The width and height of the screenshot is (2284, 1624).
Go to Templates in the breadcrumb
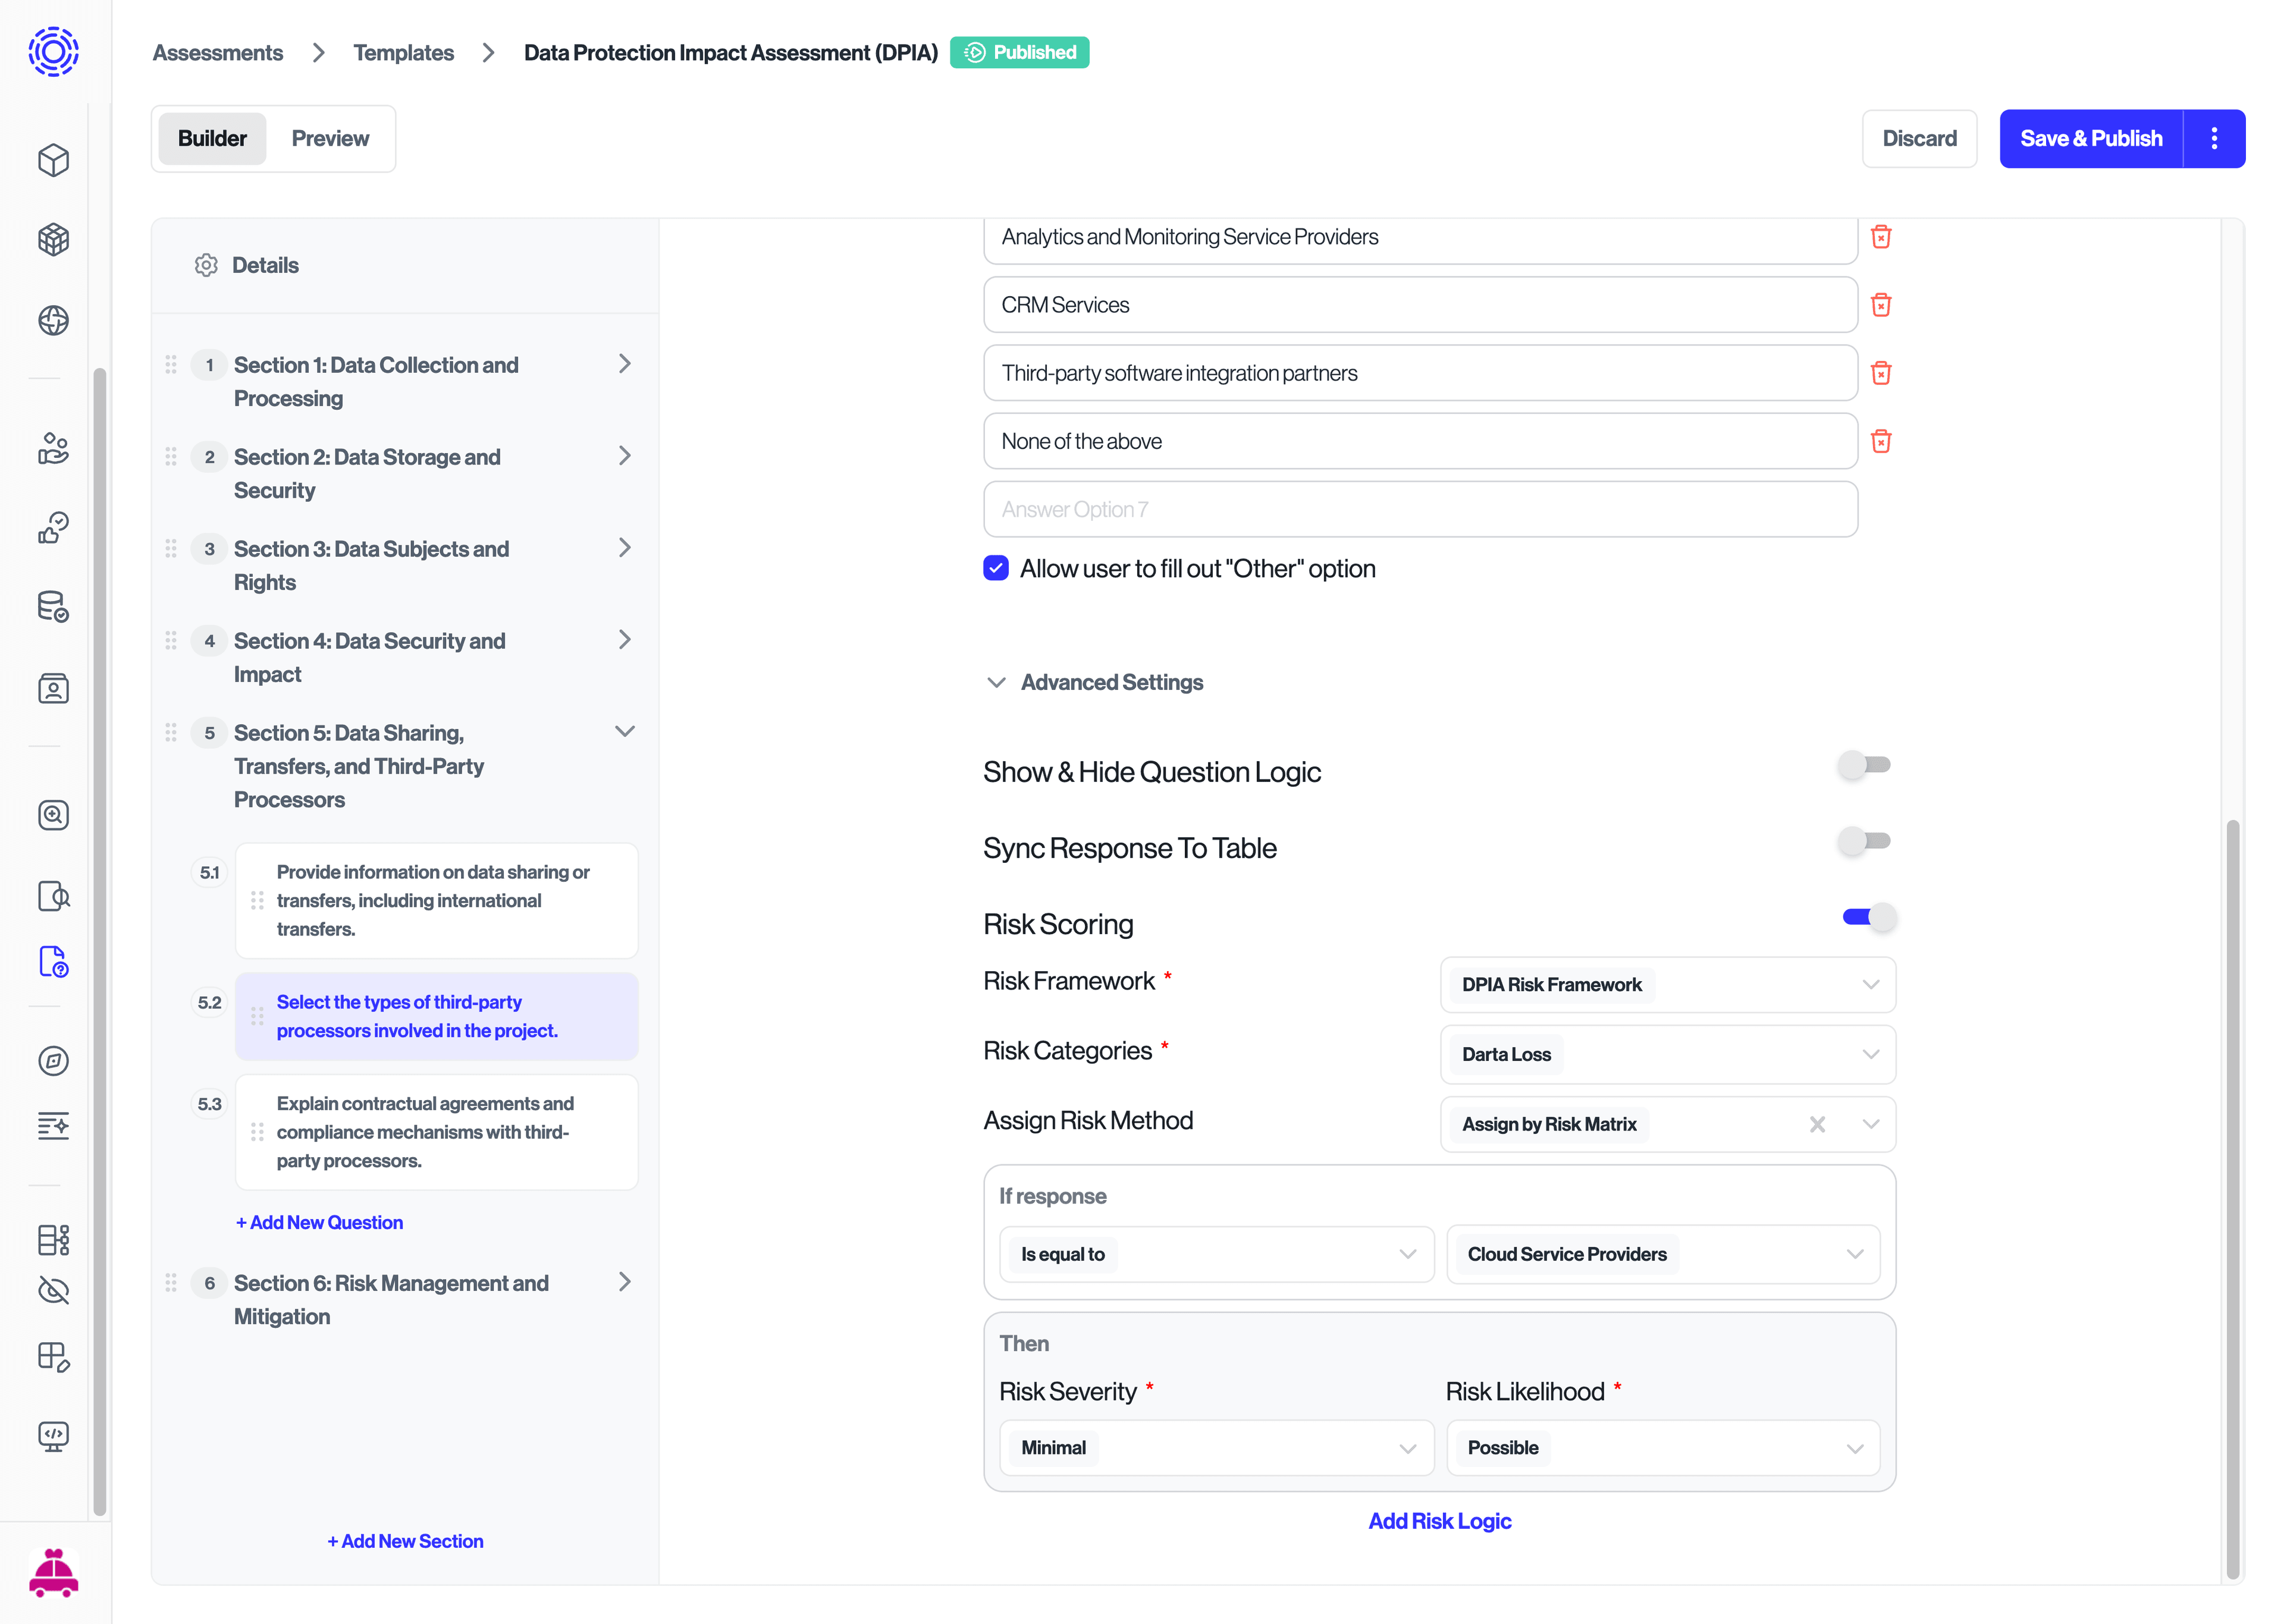(x=403, y=53)
